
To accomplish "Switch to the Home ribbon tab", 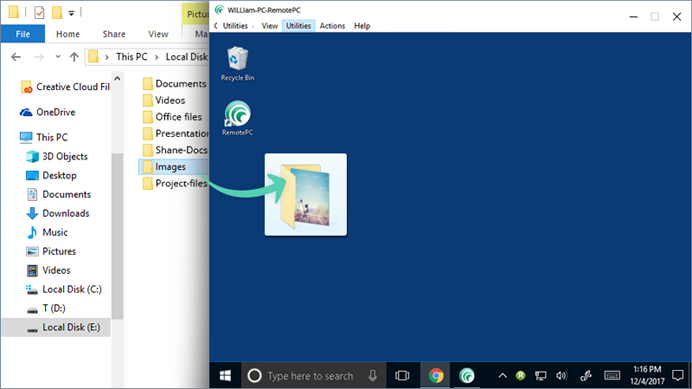I will [x=68, y=34].
